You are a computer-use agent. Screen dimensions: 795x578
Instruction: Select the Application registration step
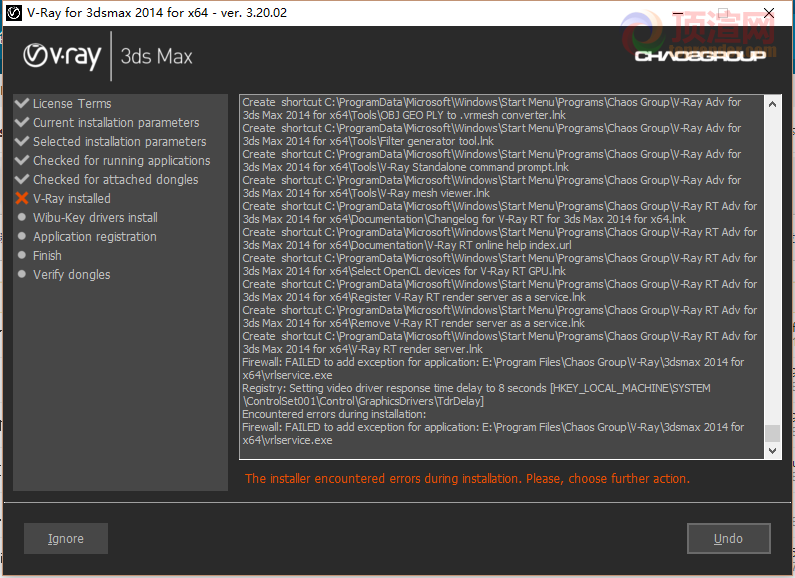(95, 237)
